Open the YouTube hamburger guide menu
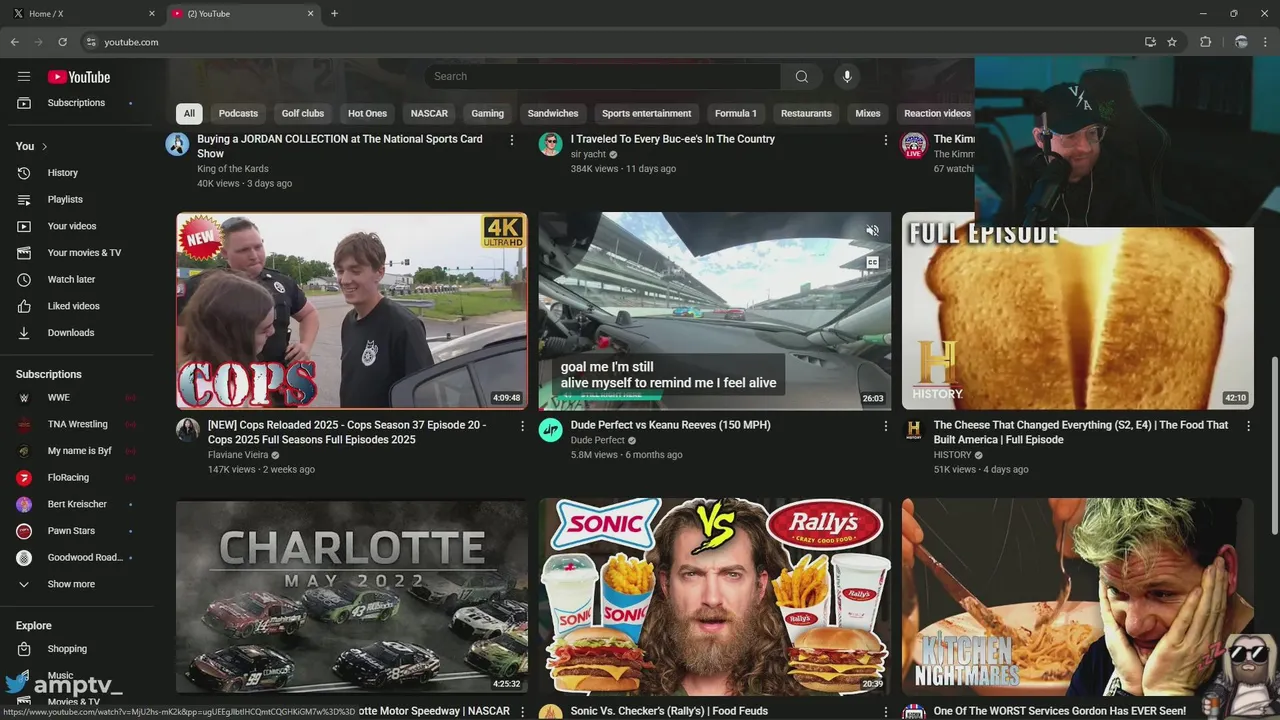 tap(24, 77)
